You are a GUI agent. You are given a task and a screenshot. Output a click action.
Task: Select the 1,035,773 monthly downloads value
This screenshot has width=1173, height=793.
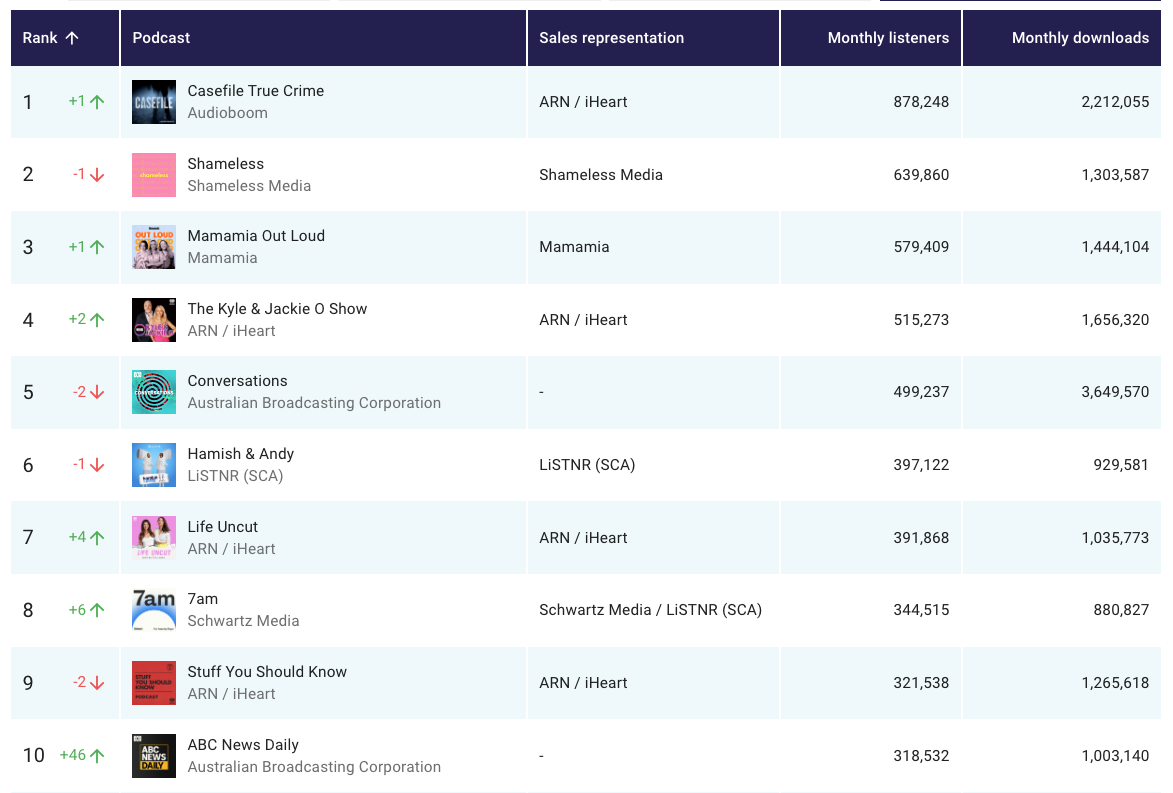[x=1115, y=538]
